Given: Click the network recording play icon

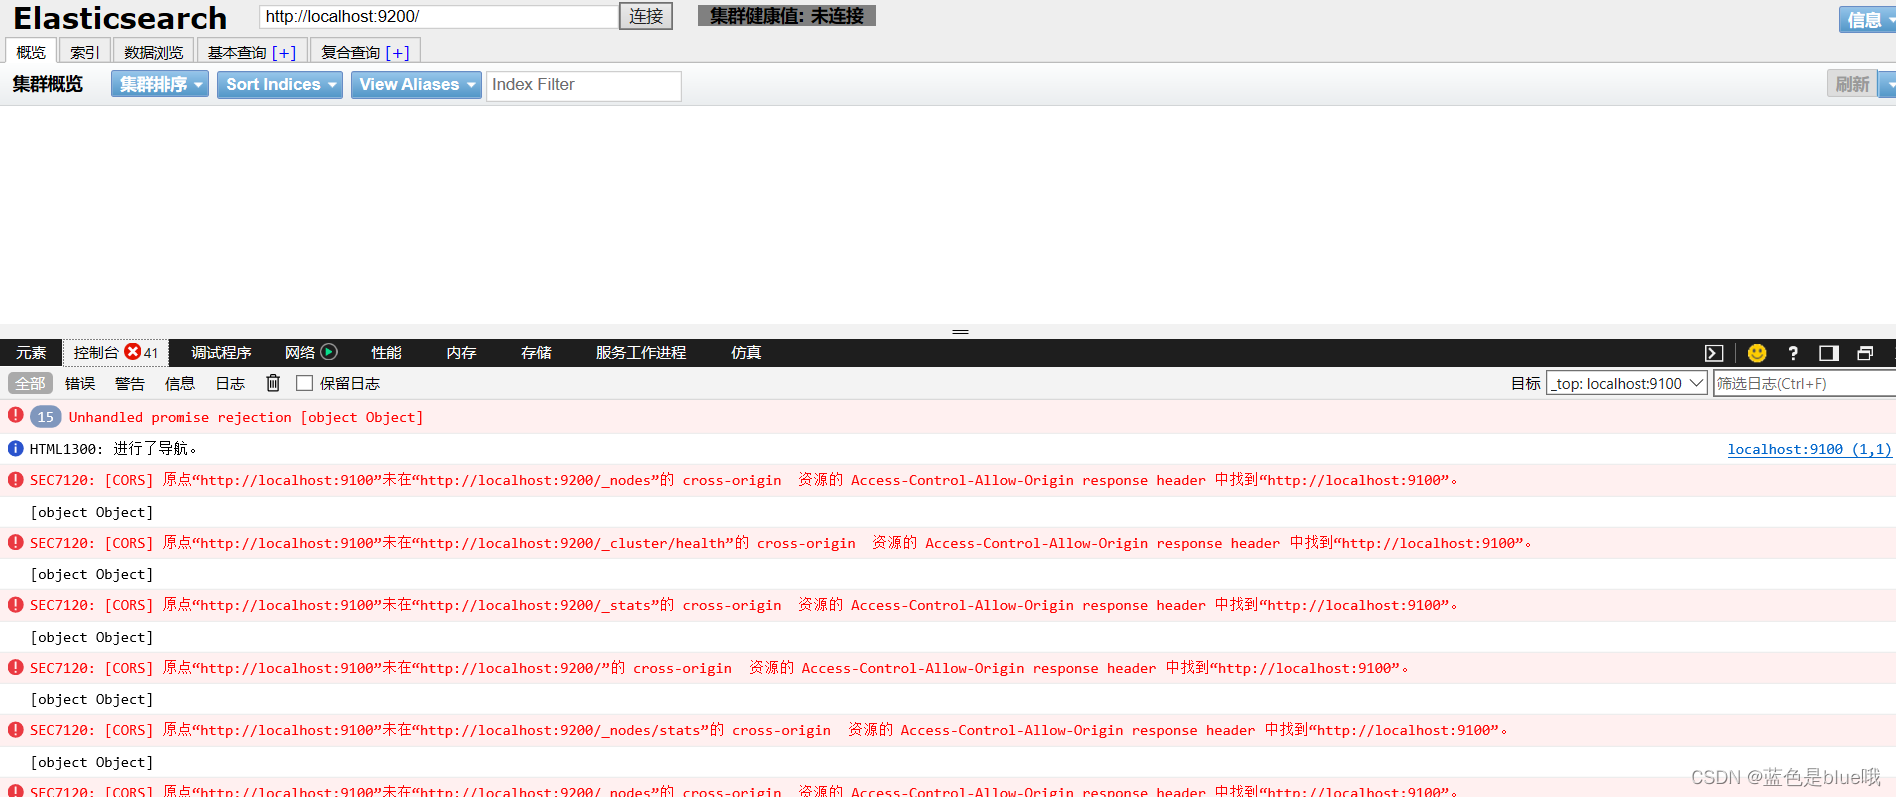Looking at the screenshot, I should pyautogui.click(x=329, y=352).
